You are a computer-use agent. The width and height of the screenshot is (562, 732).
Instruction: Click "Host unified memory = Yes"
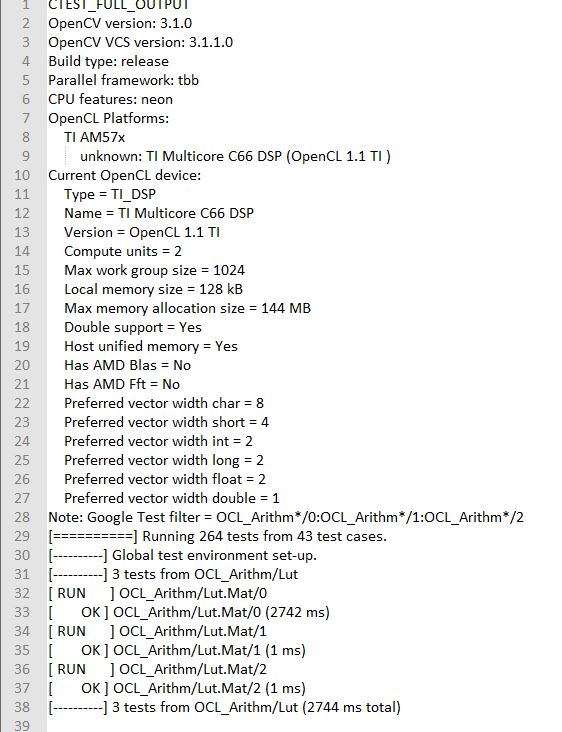click(x=151, y=346)
